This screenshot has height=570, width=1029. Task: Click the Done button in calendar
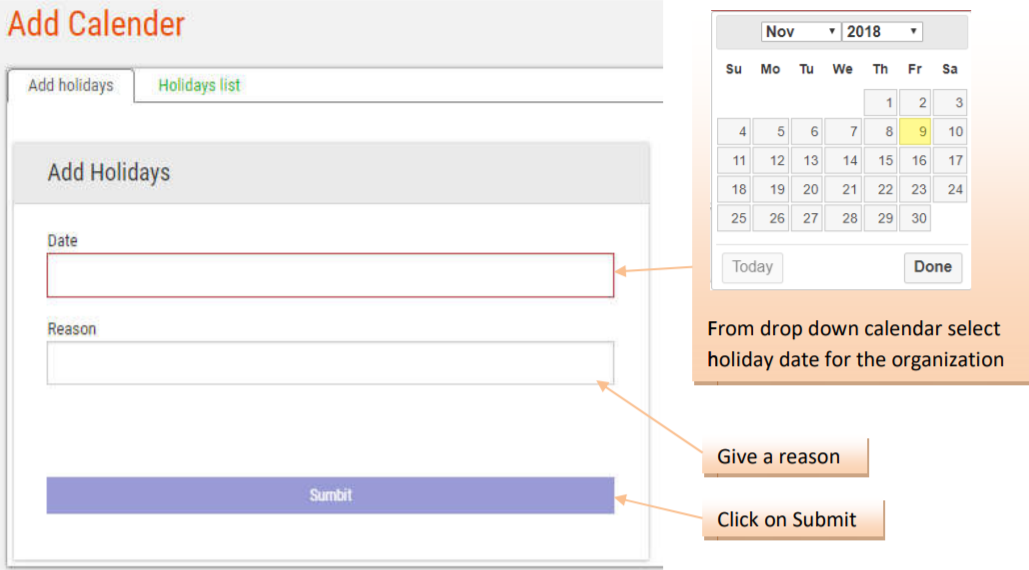(932, 267)
